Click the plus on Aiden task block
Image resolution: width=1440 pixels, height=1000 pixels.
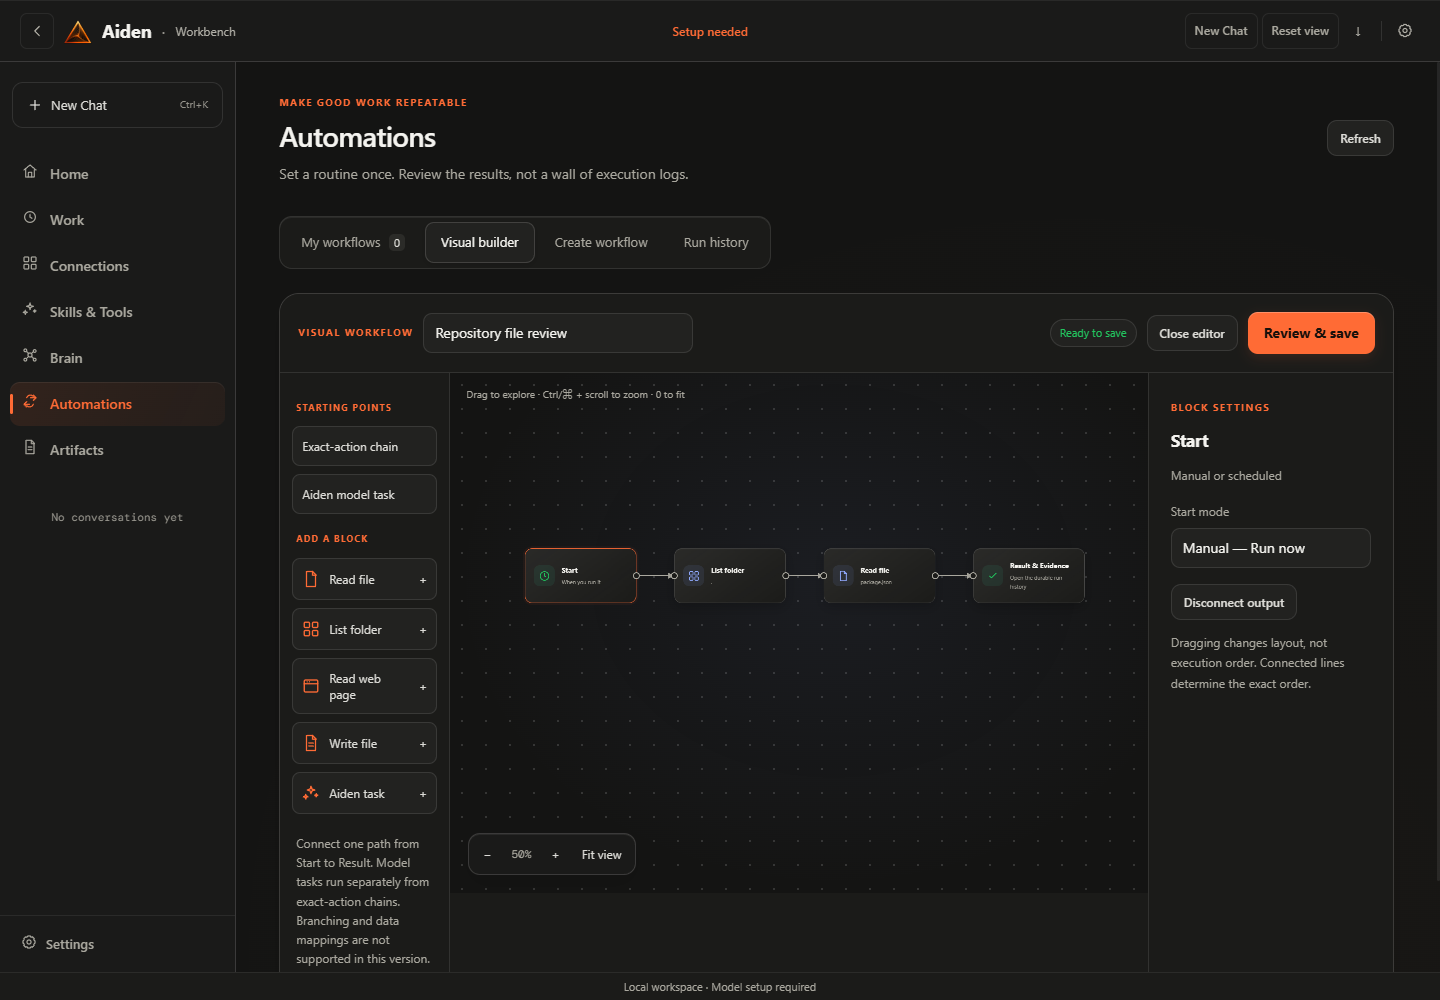point(423,794)
